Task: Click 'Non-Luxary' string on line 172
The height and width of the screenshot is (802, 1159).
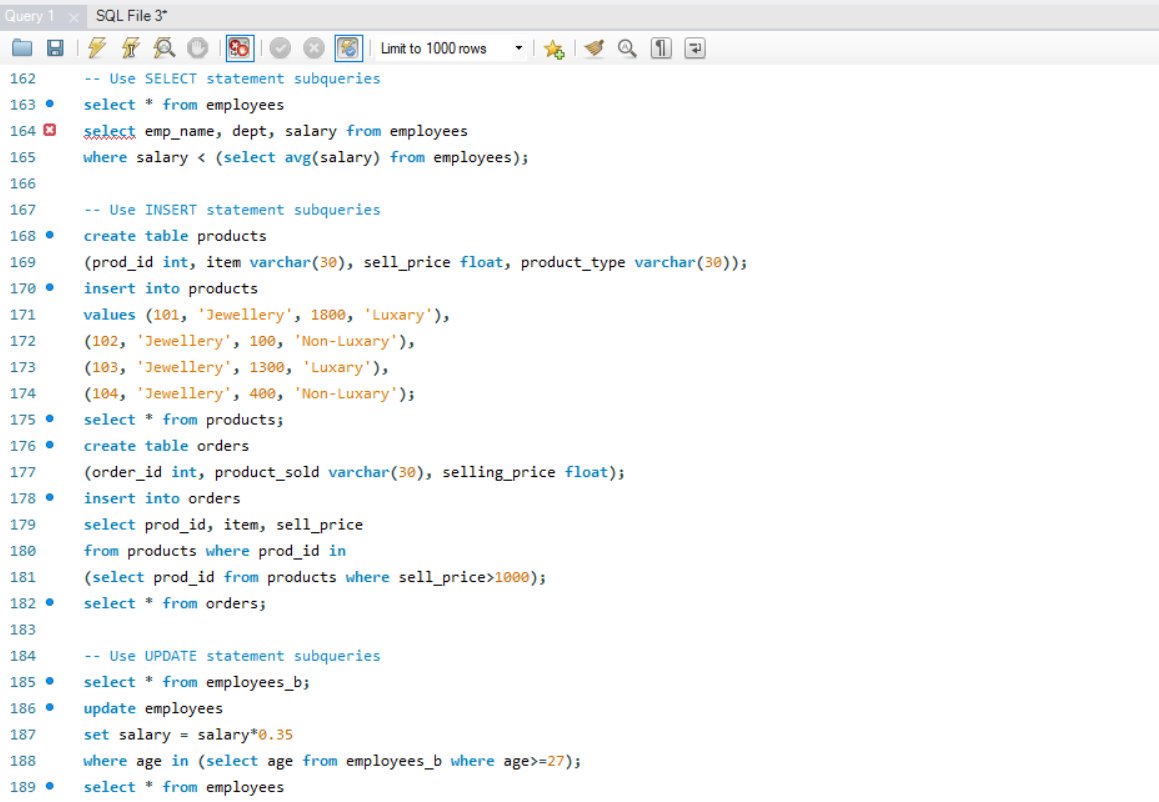Action: click(x=345, y=341)
